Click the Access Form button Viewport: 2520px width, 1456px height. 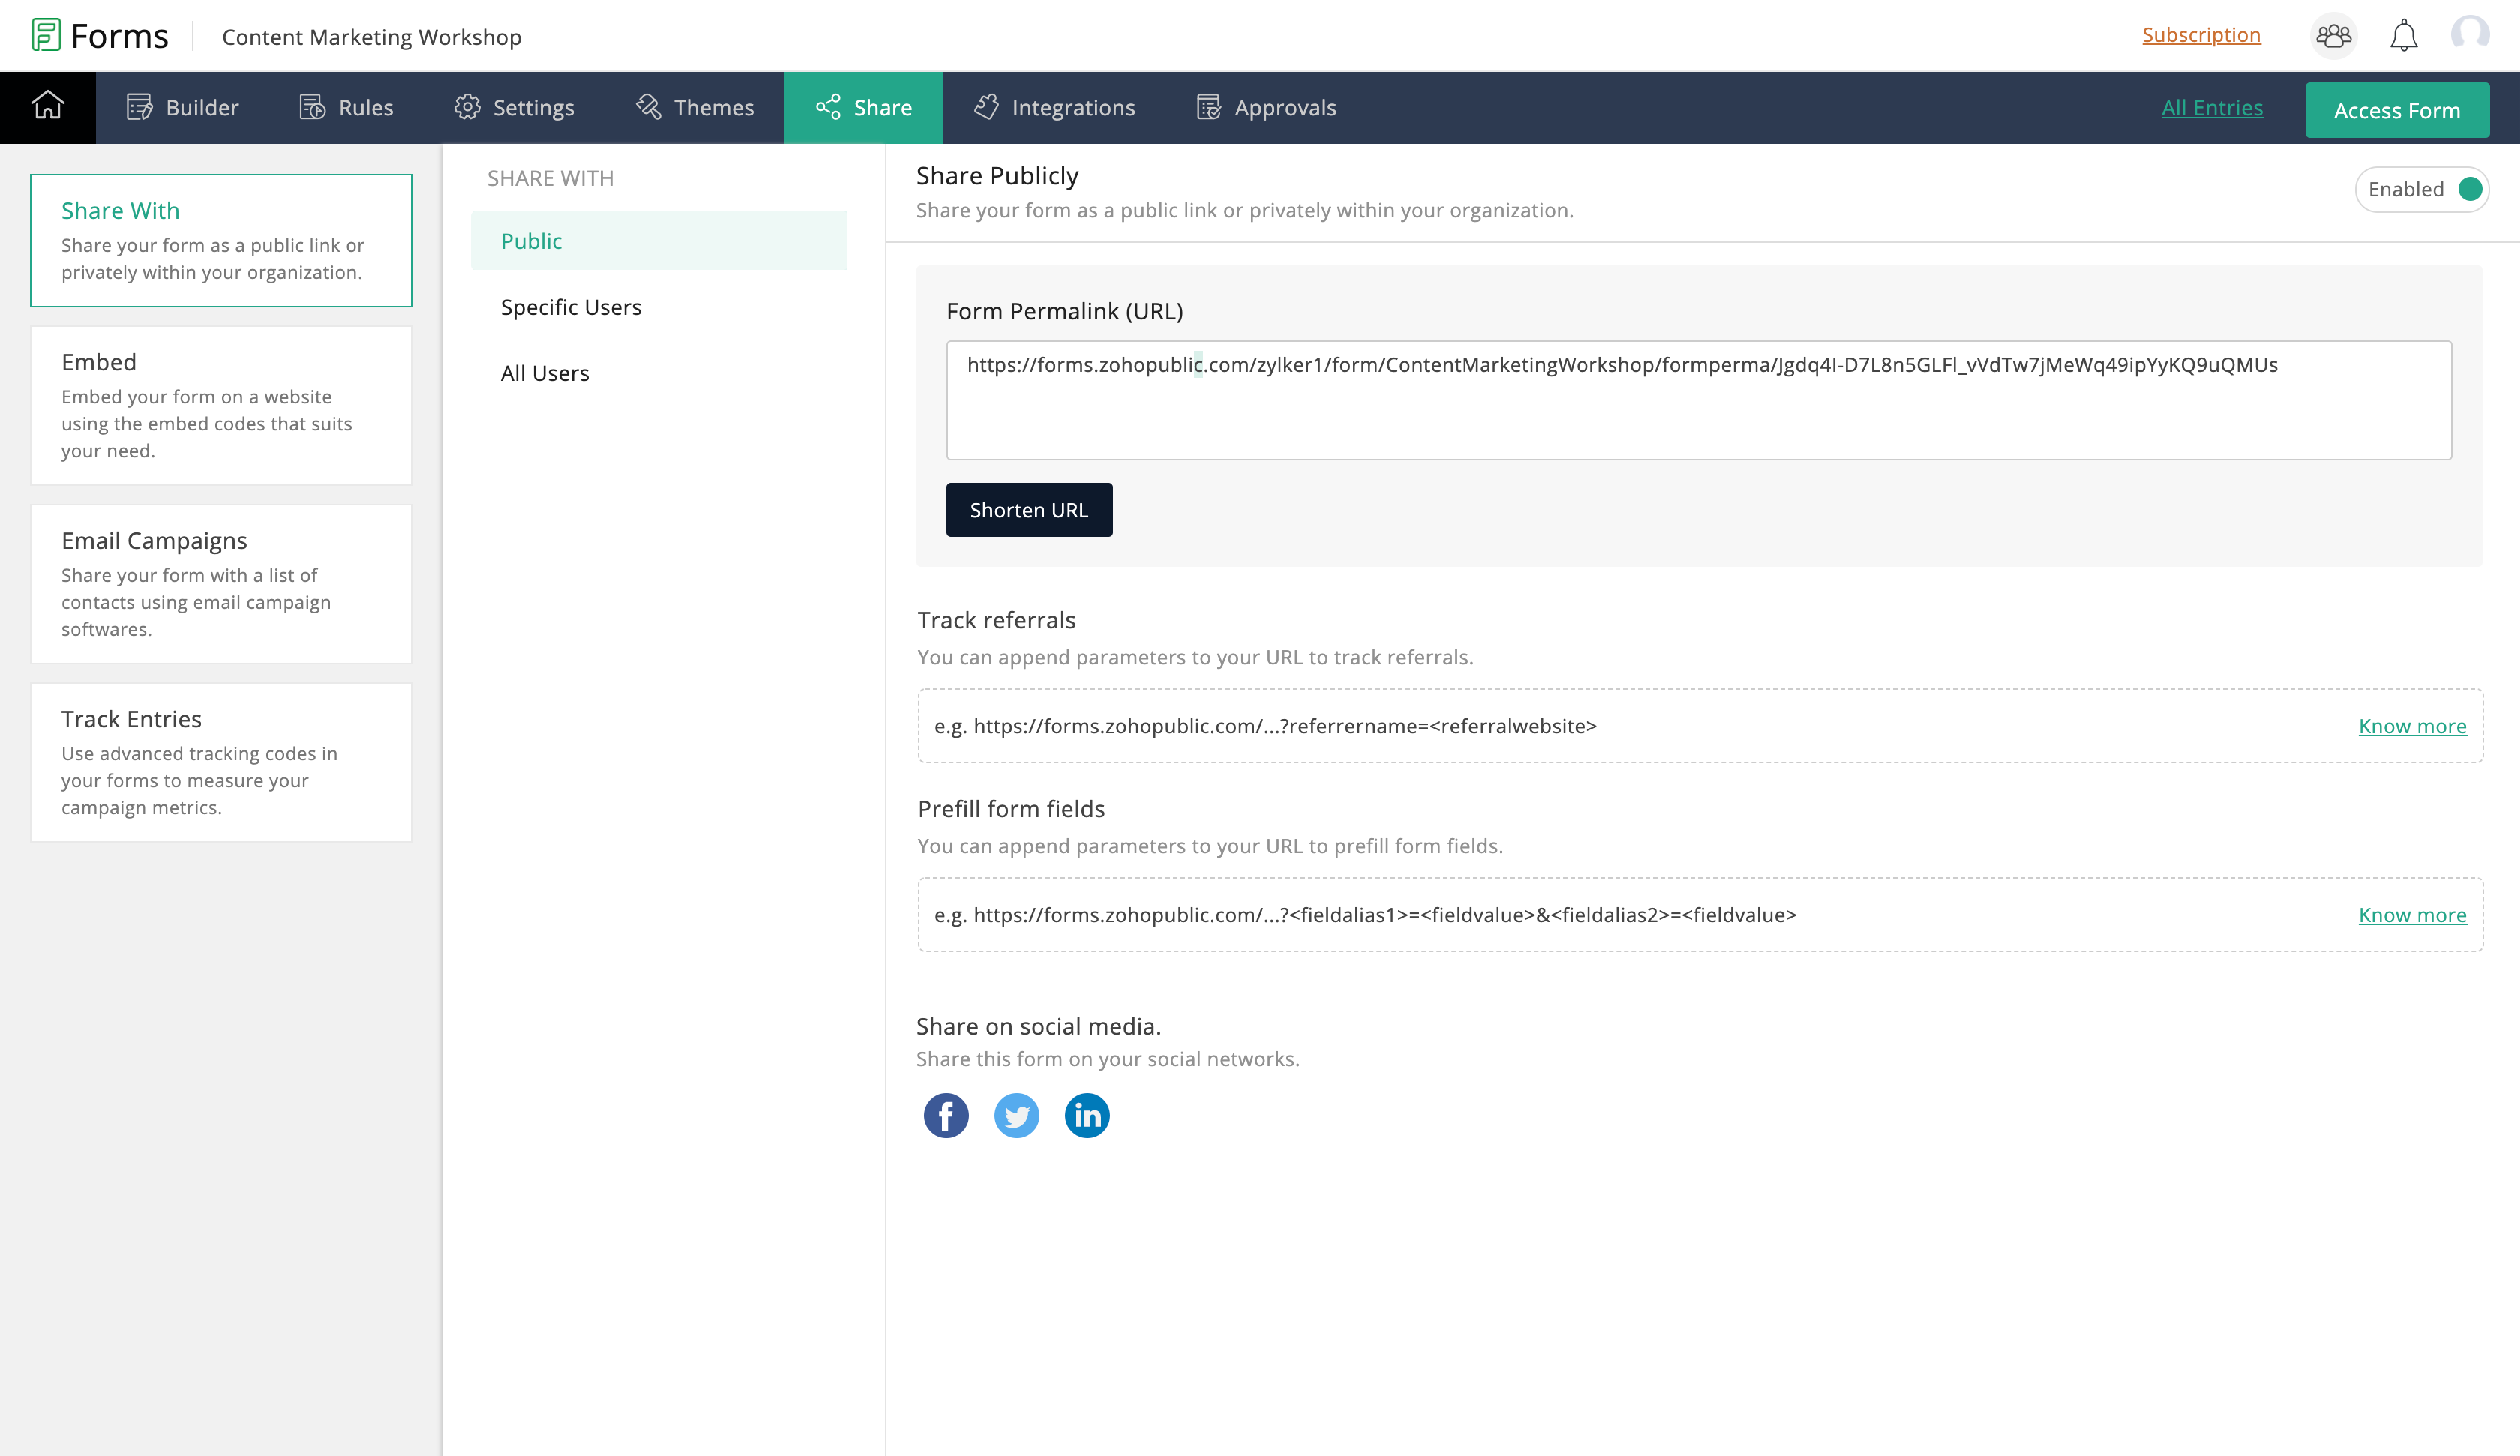coord(2396,110)
